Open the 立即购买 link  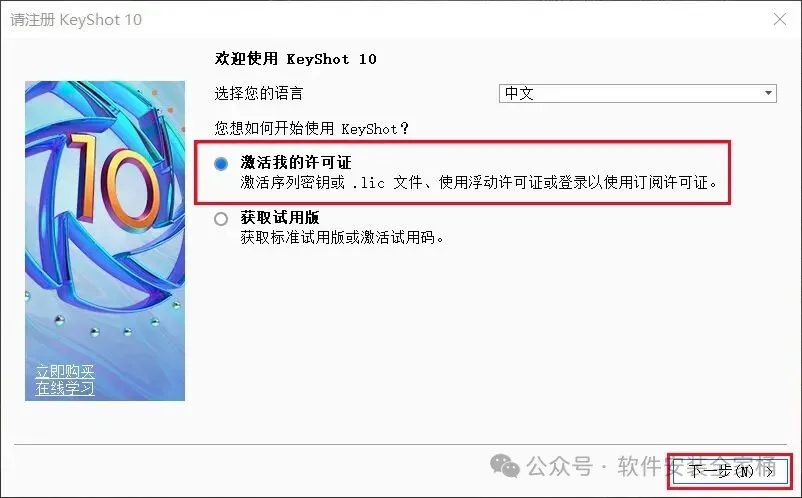point(65,371)
